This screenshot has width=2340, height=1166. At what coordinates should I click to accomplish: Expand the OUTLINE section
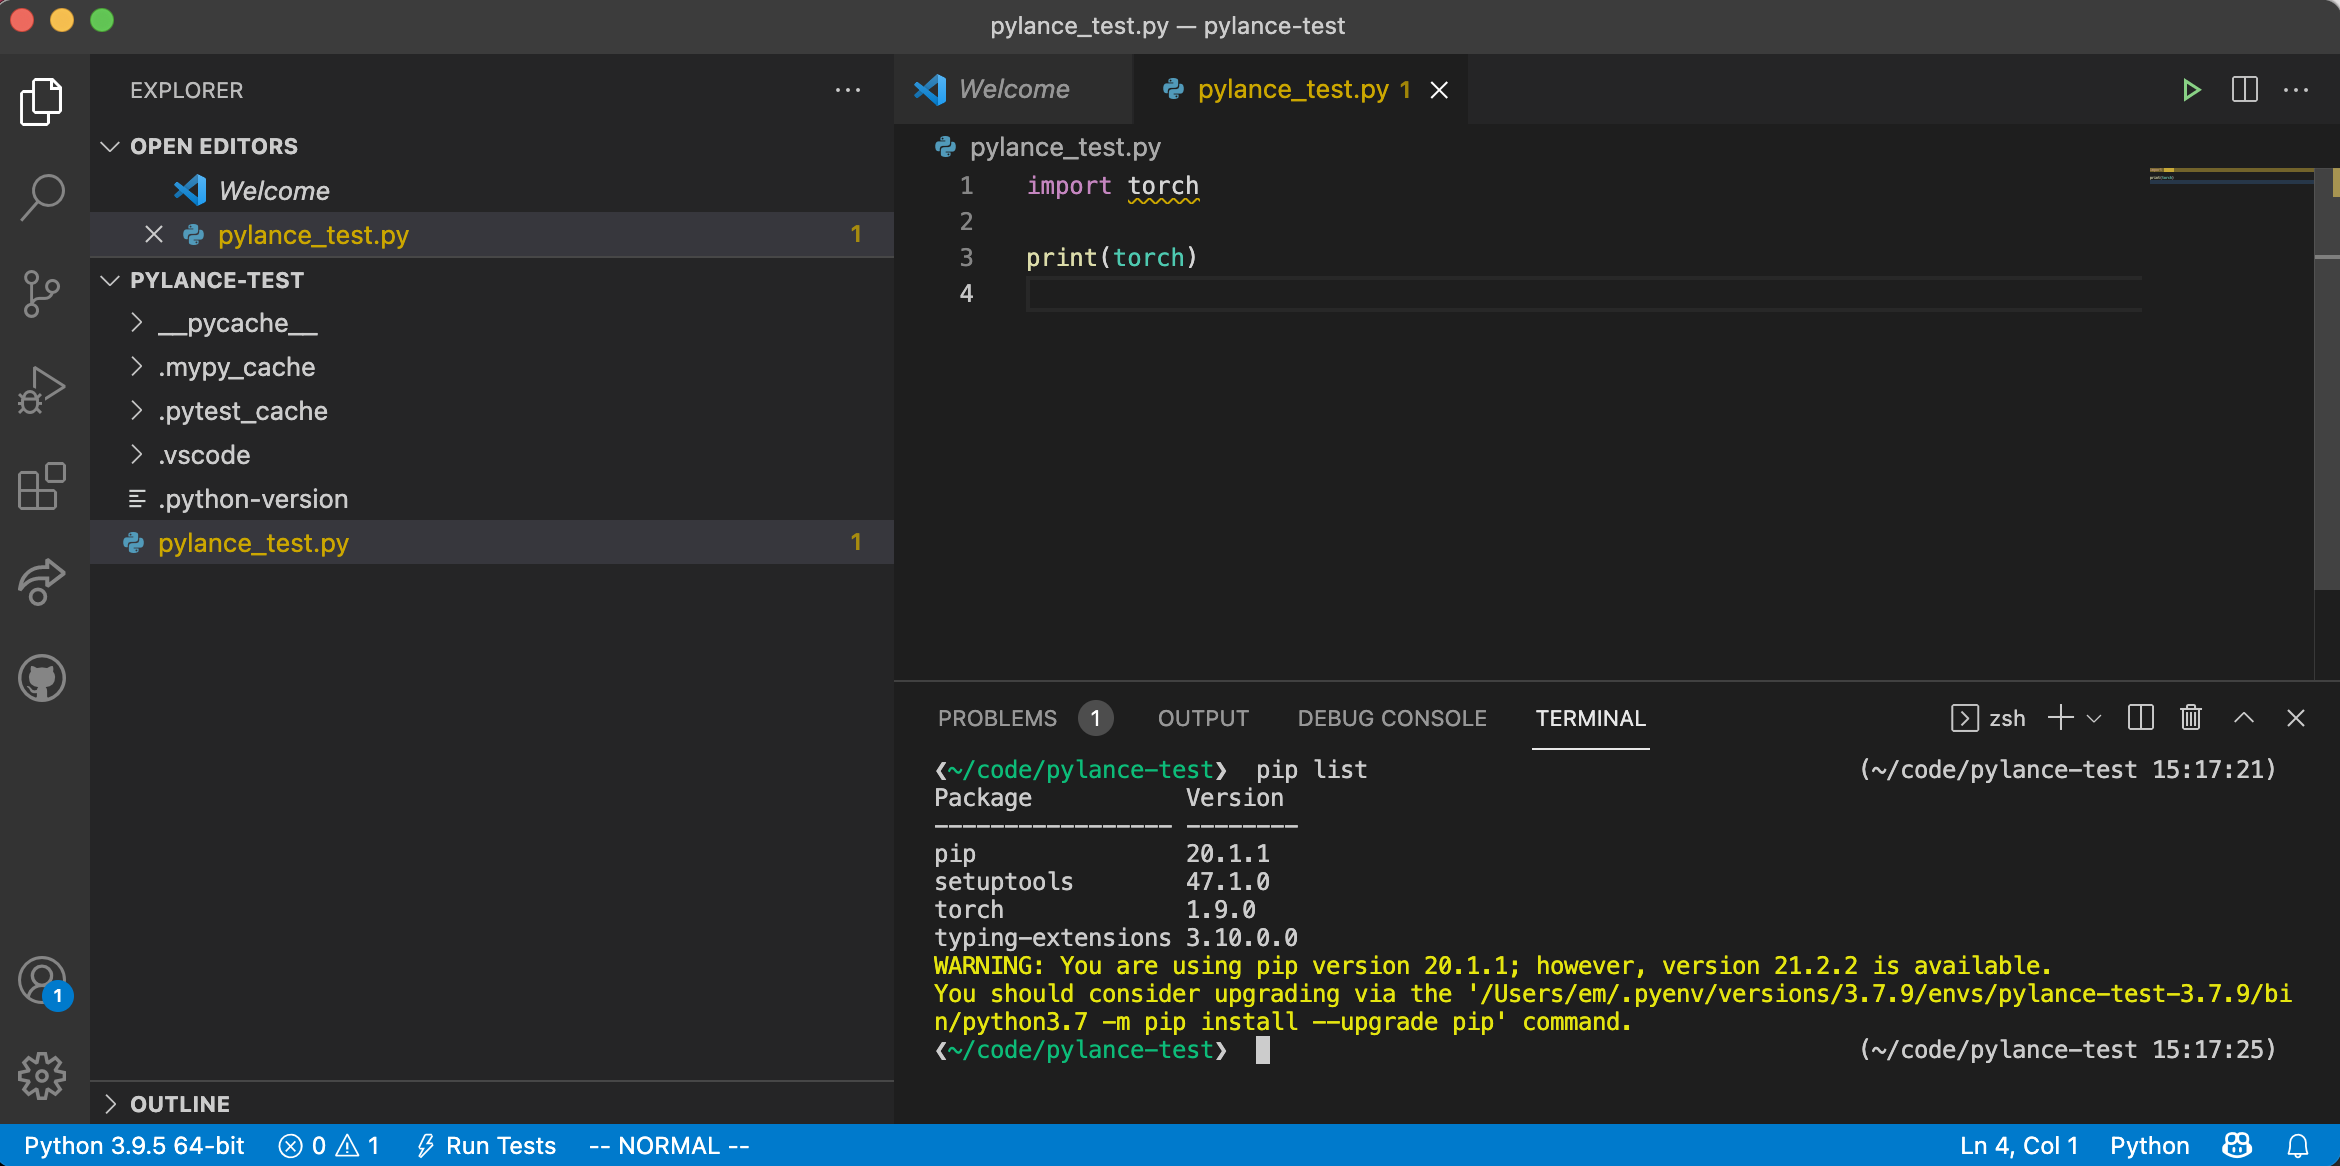click(180, 1104)
